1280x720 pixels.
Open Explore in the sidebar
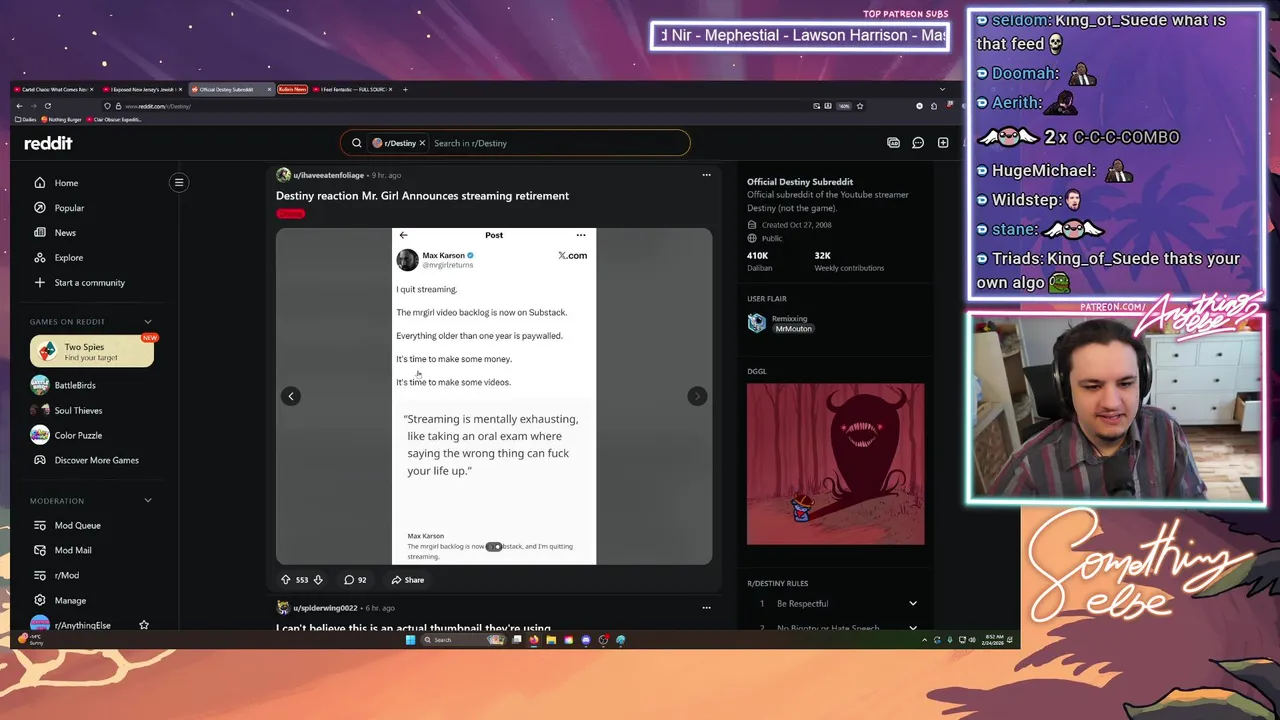point(68,258)
